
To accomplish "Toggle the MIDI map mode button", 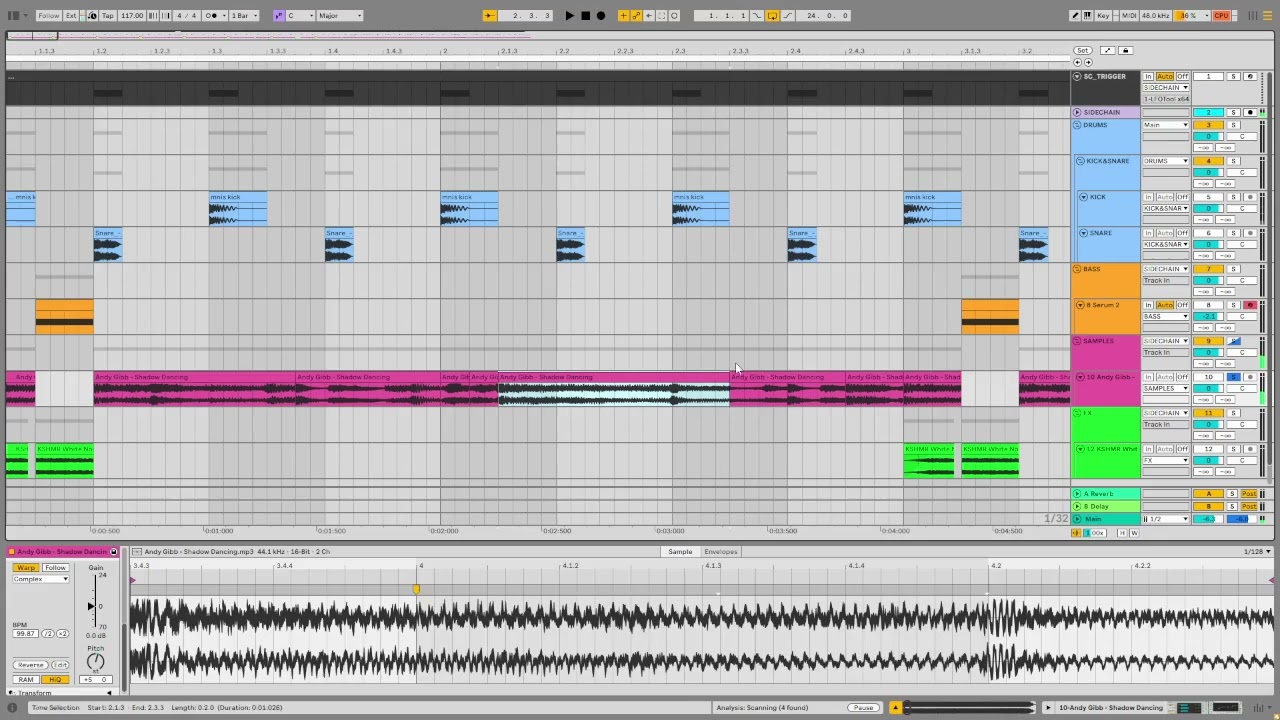I will pyautogui.click(x=1129, y=15).
